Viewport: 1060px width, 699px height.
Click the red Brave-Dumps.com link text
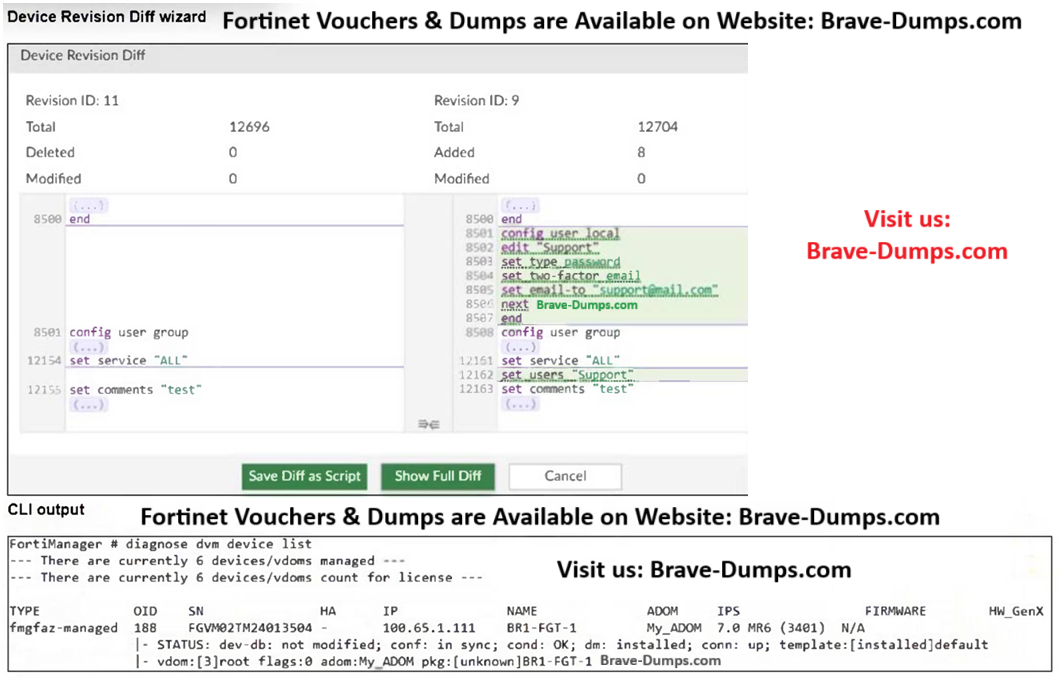(907, 251)
